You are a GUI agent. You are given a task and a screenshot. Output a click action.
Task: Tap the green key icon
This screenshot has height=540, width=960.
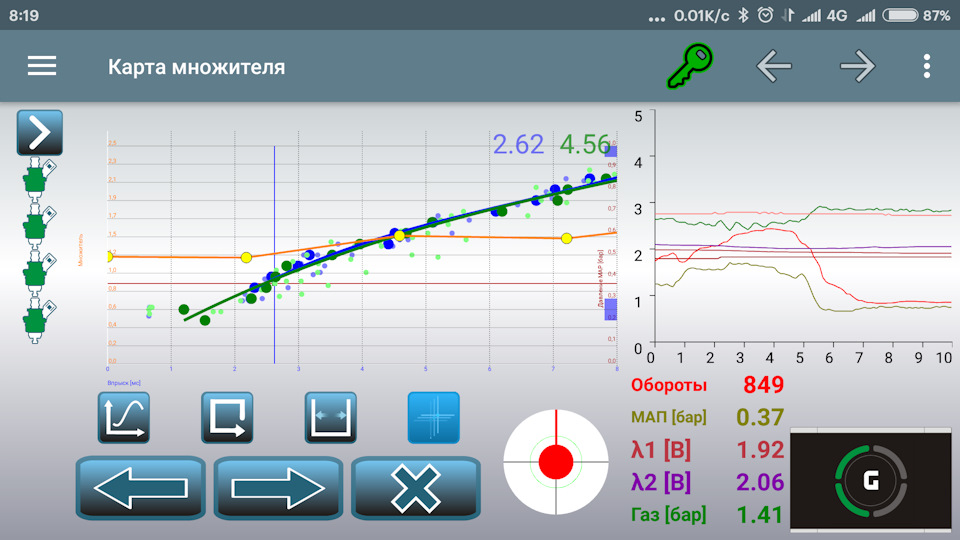coord(690,66)
